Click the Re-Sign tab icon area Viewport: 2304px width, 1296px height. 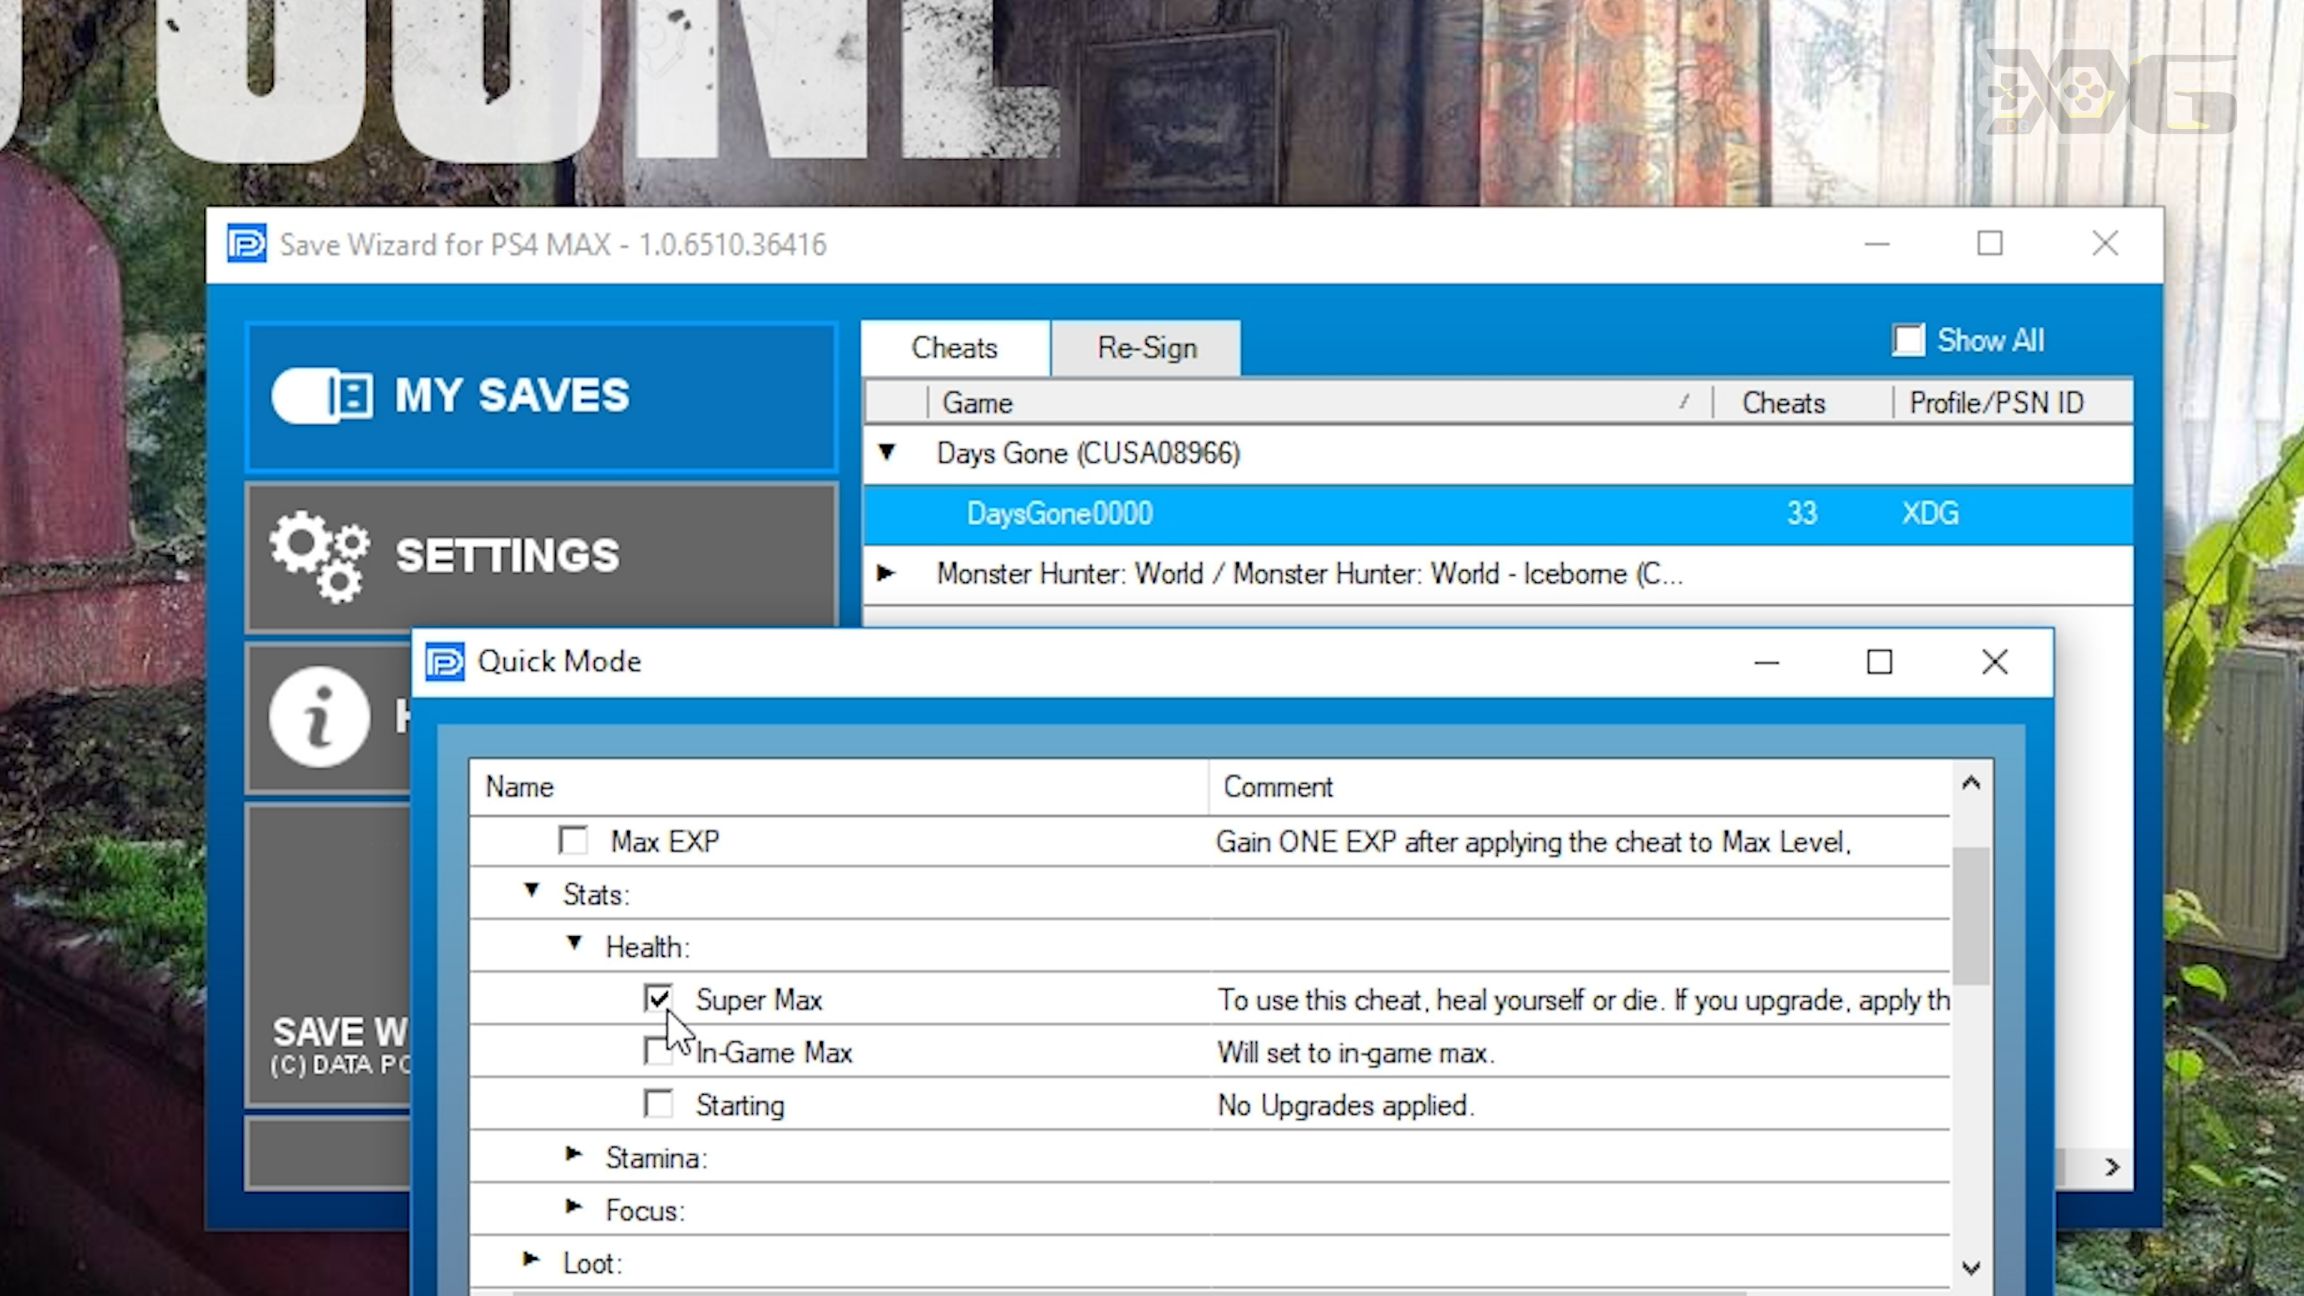pos(1147,348)
